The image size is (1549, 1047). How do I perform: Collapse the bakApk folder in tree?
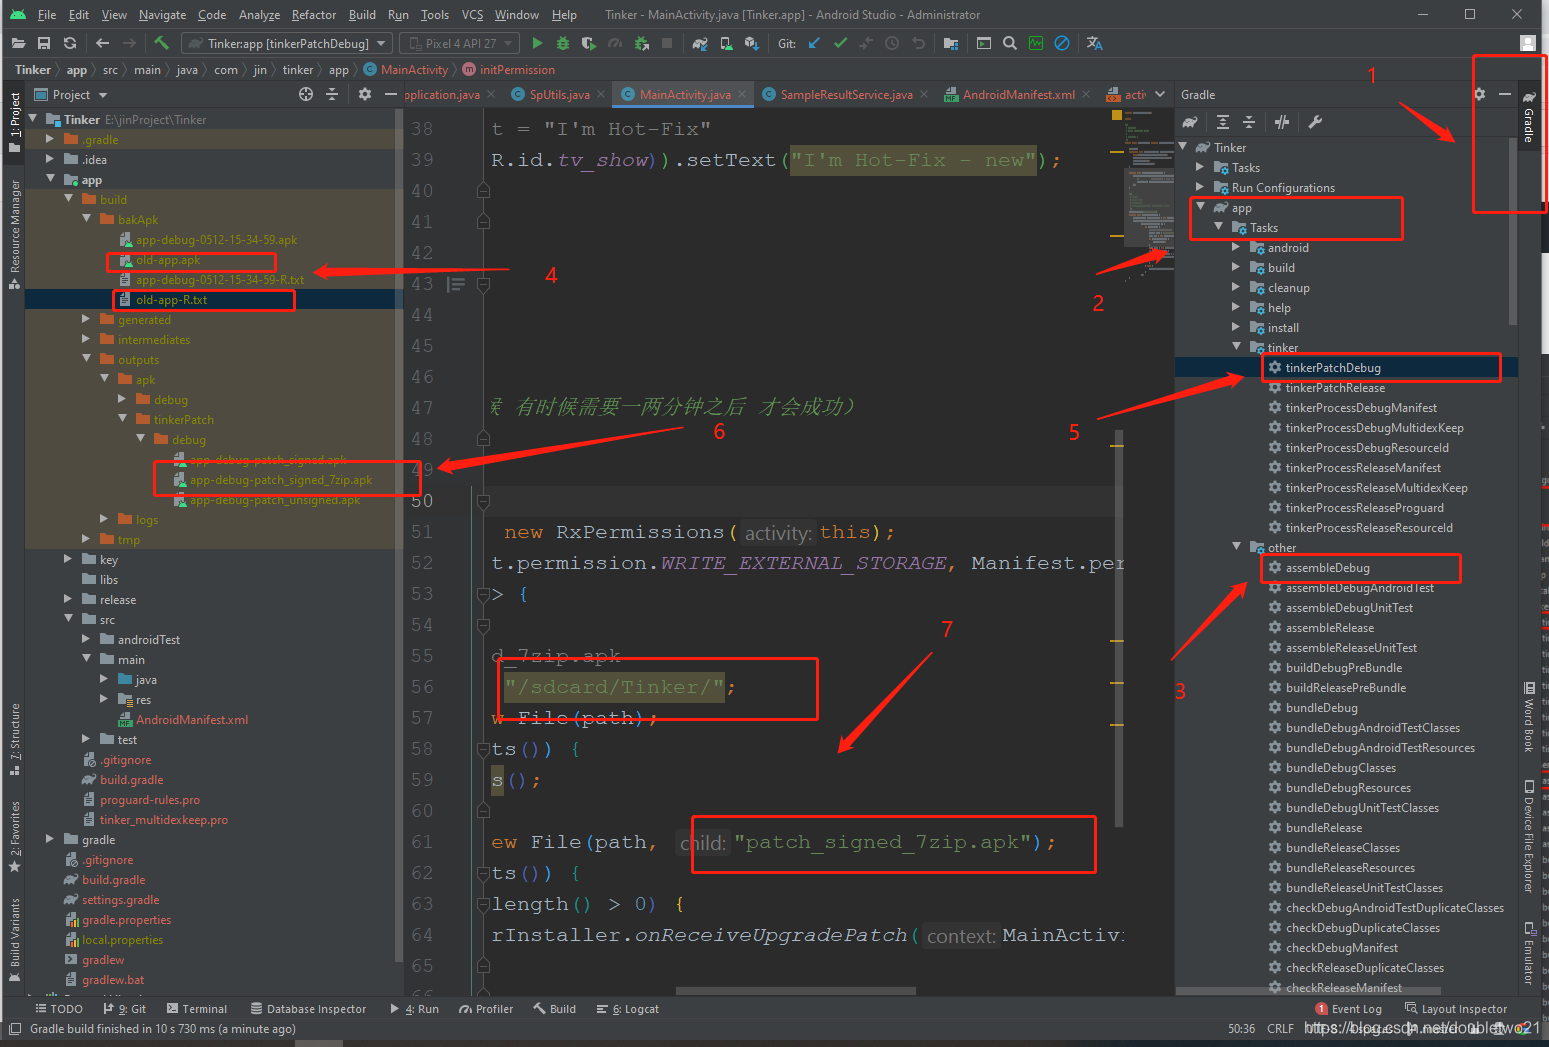(87, 219)
